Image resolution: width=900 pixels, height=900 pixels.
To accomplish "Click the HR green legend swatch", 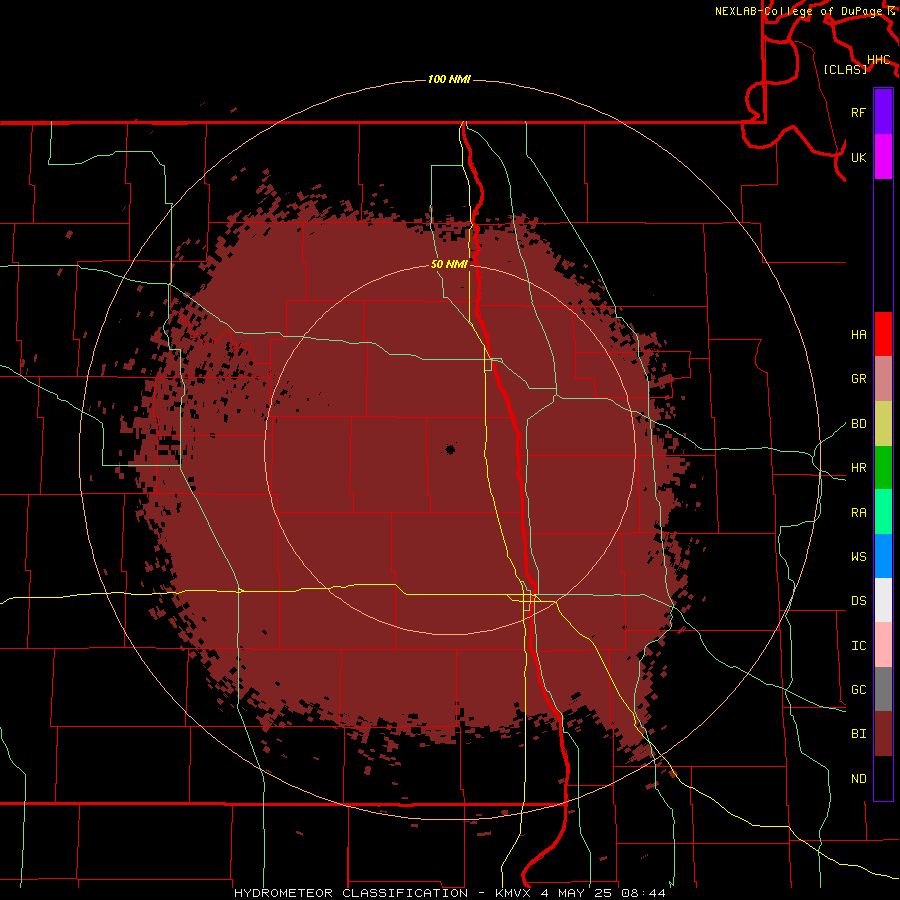I will click(883, 468).
